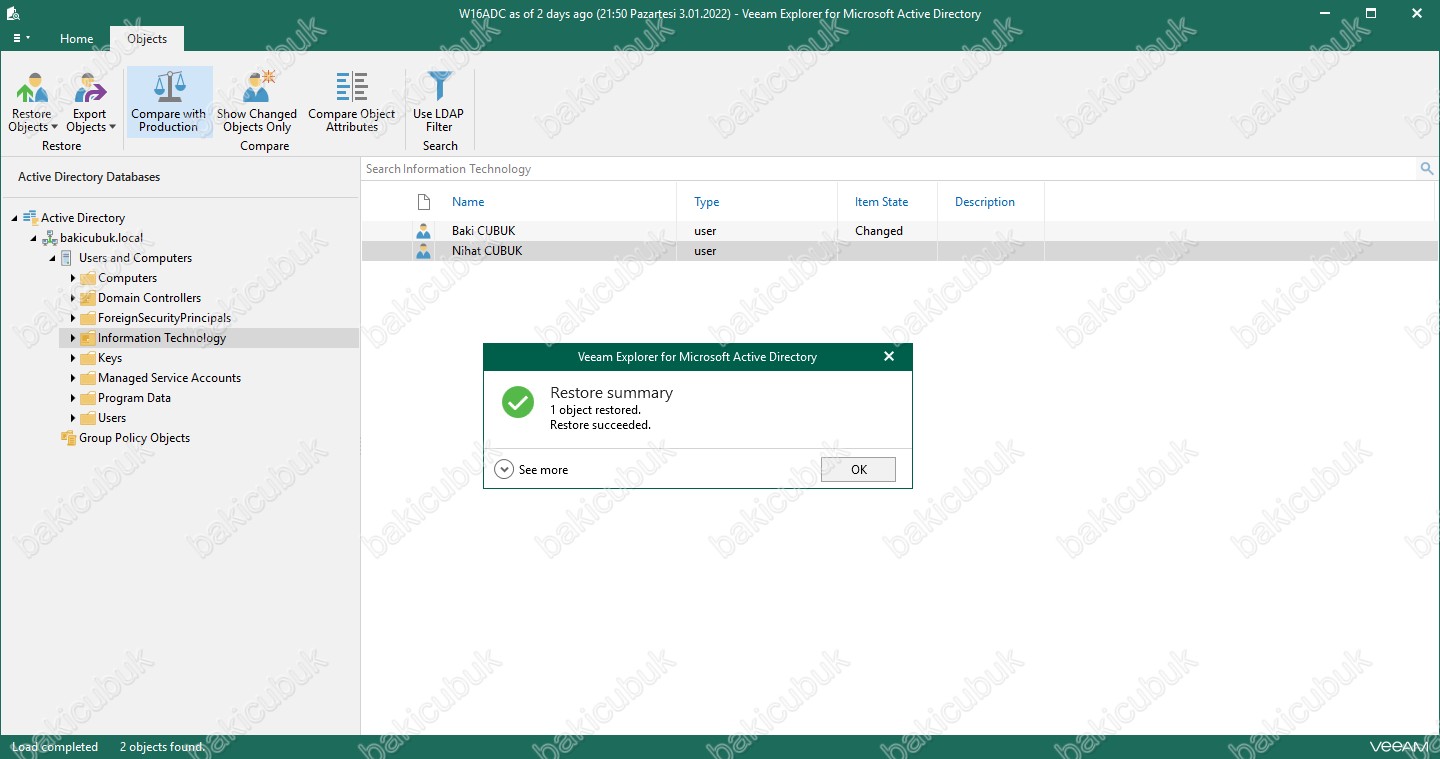Close the Restore summary dialog
This screenshot has width=1440, height=759.
pos(889,357)
